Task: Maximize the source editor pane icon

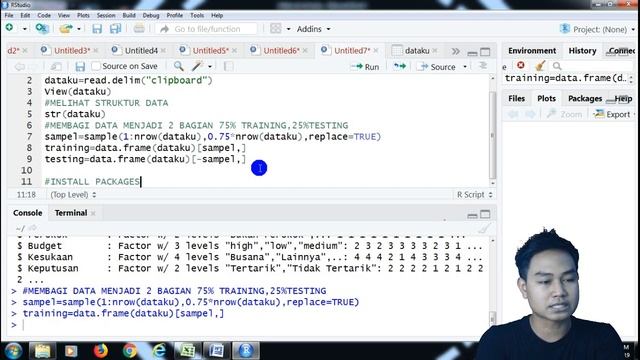Action: pos(485,52)
